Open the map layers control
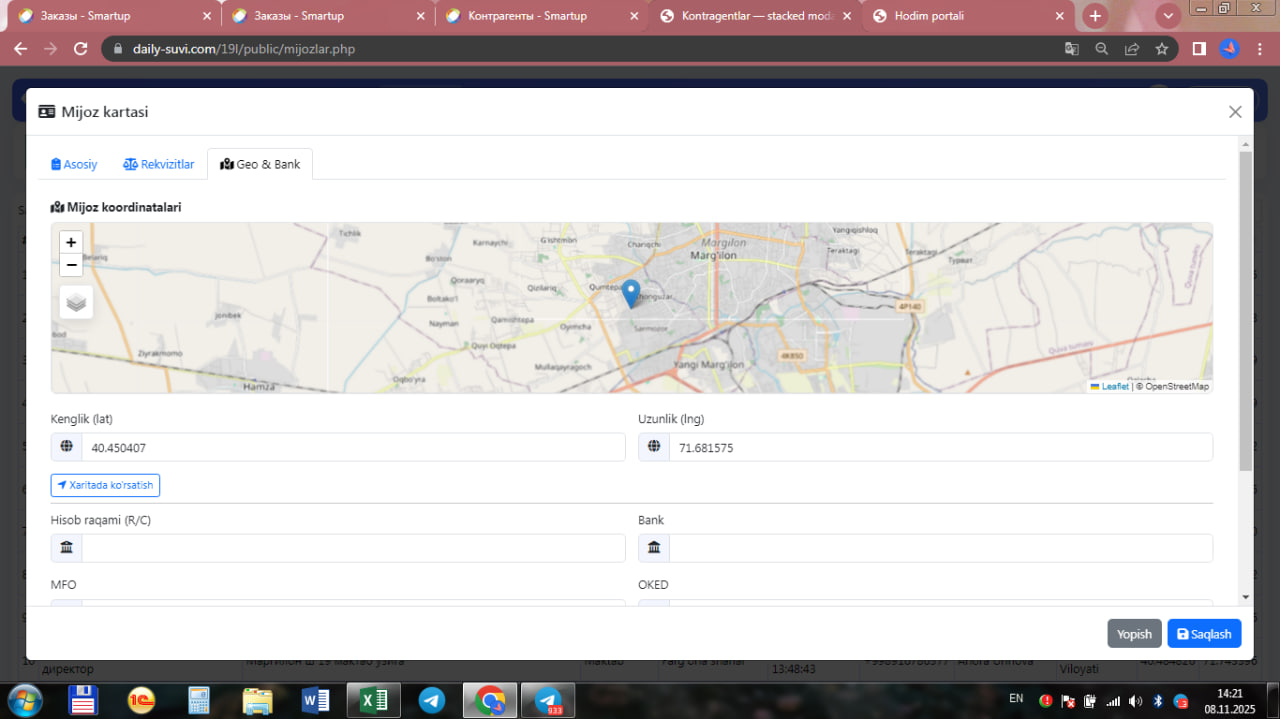This screenshot has height=719, width=1280. (x=76, y=302)
